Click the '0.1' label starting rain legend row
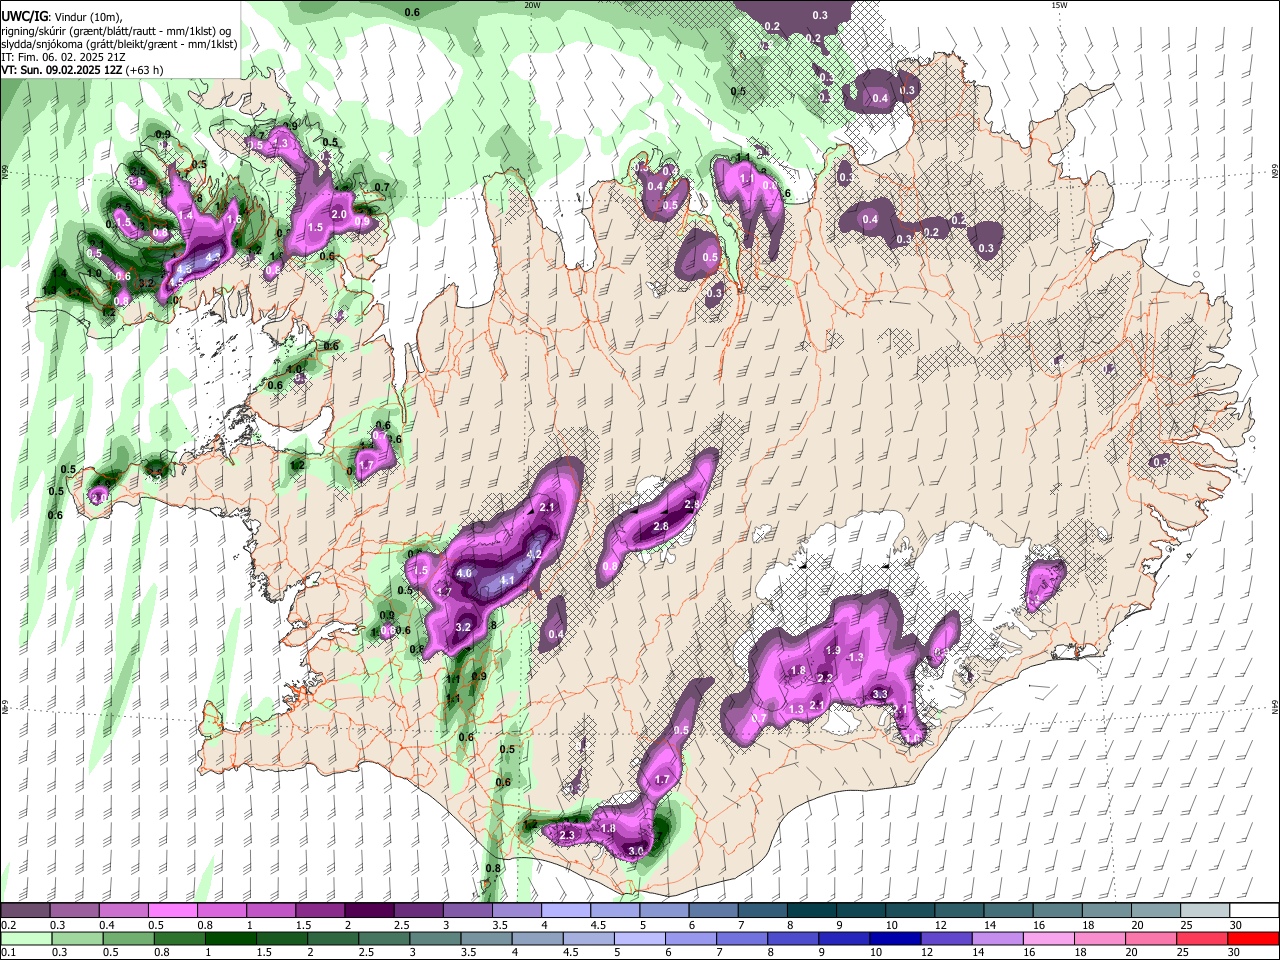Screen dimensions: 1280x960 [8, 952]
